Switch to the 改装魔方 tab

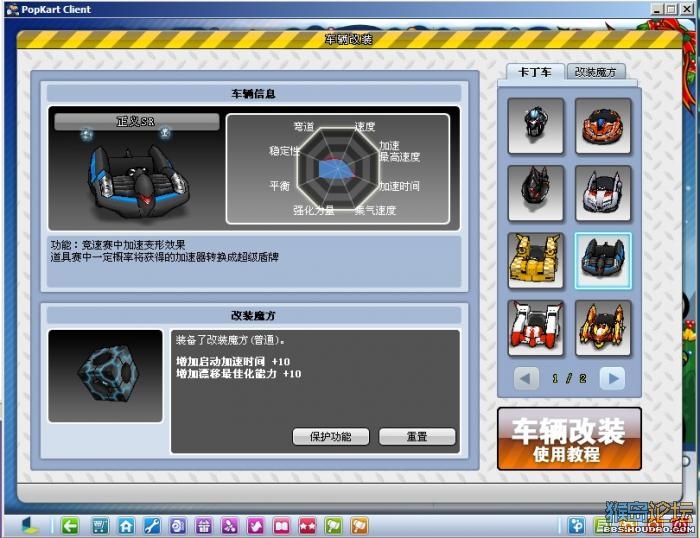596,72
